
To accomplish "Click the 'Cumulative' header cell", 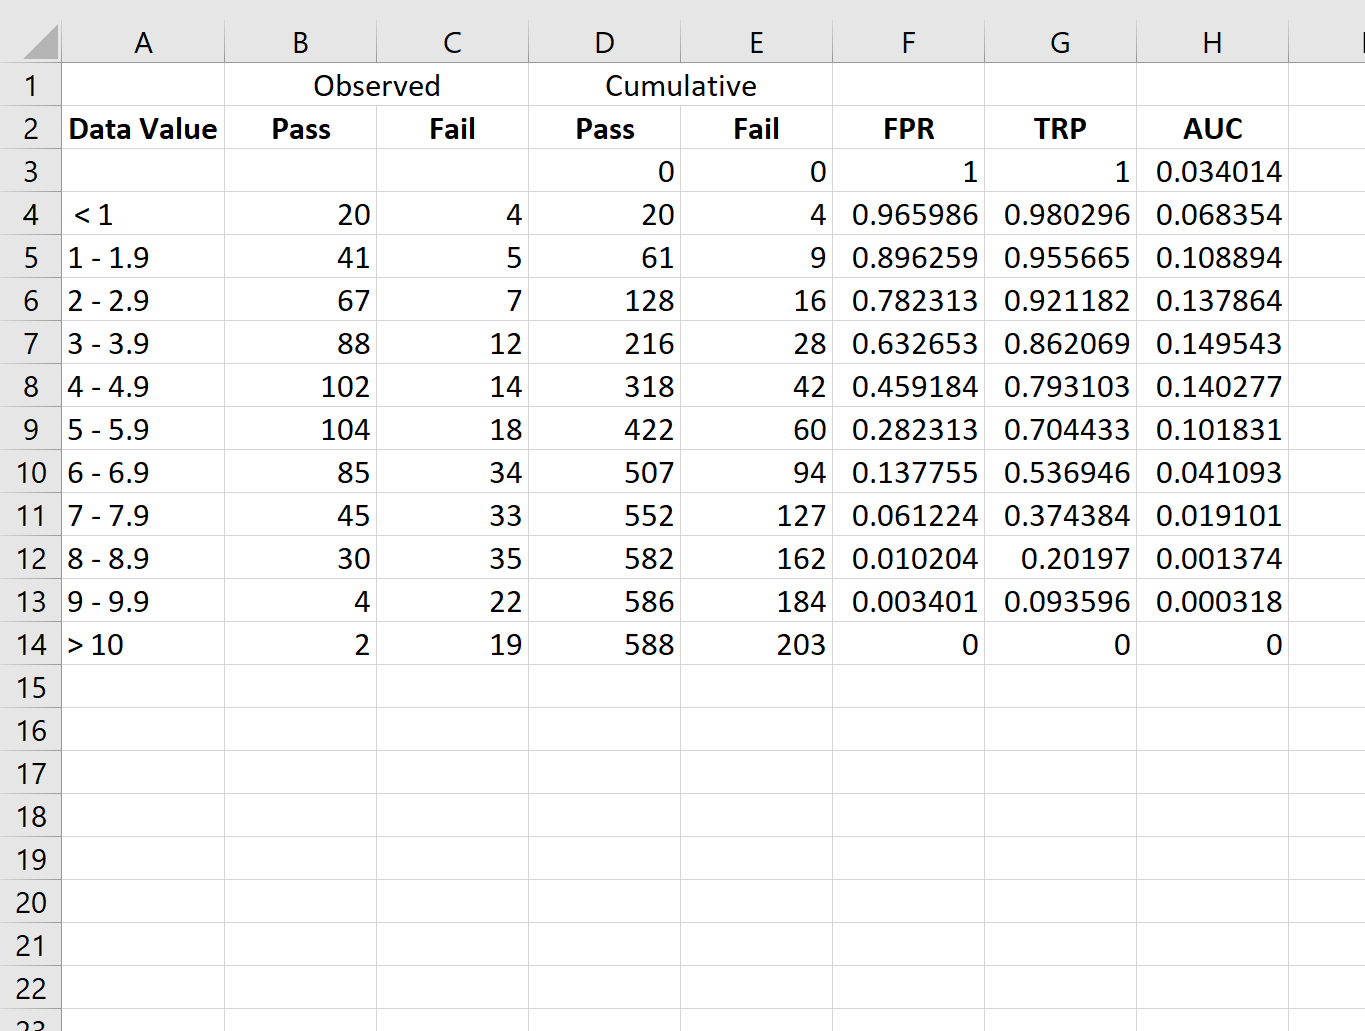I will (680, 85).
